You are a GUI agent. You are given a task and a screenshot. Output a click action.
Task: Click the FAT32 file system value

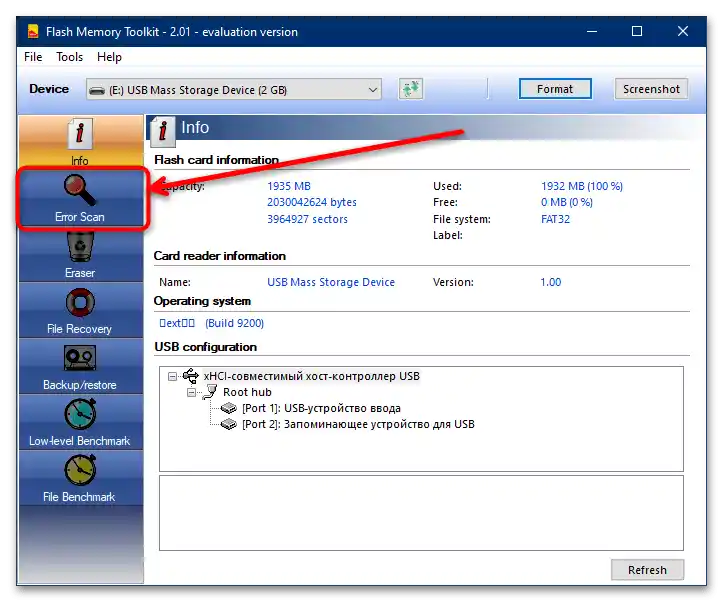[555, 219]
